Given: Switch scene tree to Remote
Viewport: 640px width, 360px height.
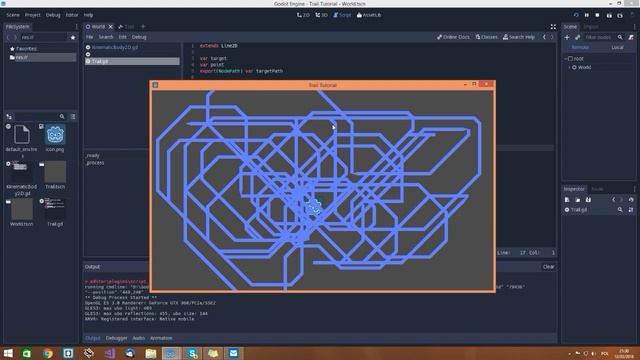Looking at the screenshot, I should coord(580,47).
